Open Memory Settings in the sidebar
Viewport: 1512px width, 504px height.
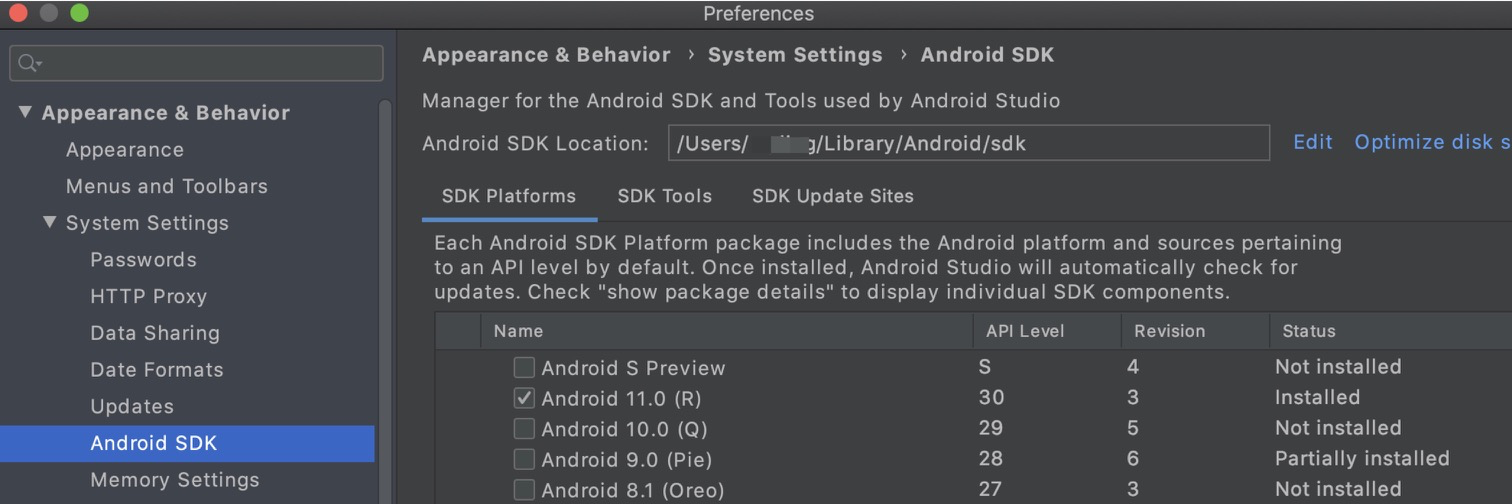(174, 480)
